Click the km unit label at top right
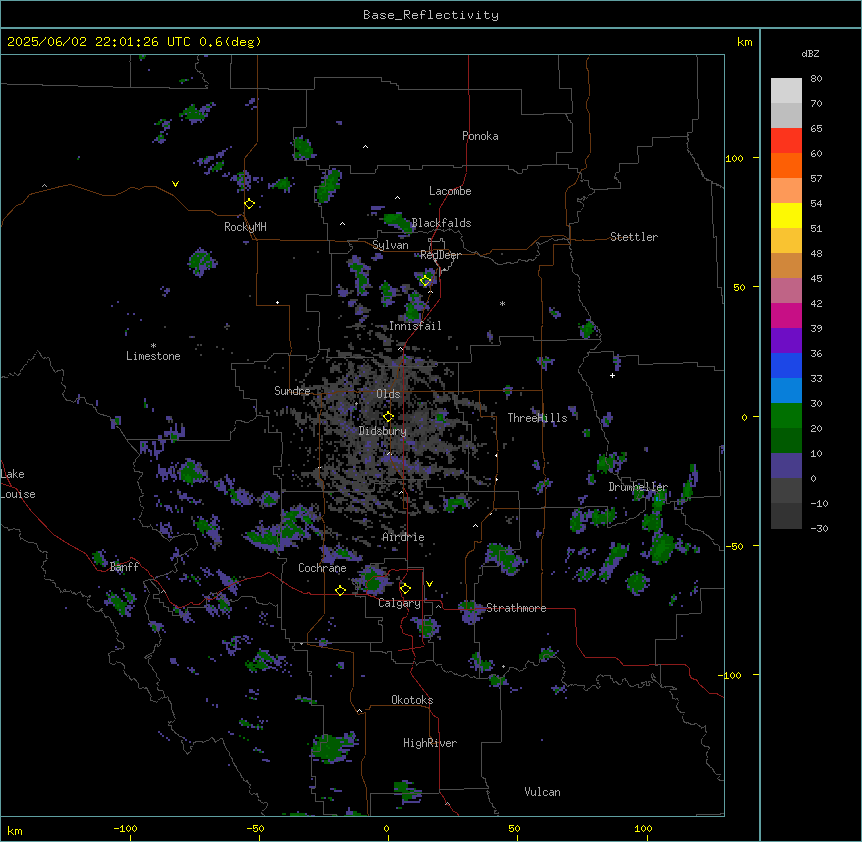Screen dimensions: 862x842 744,42
